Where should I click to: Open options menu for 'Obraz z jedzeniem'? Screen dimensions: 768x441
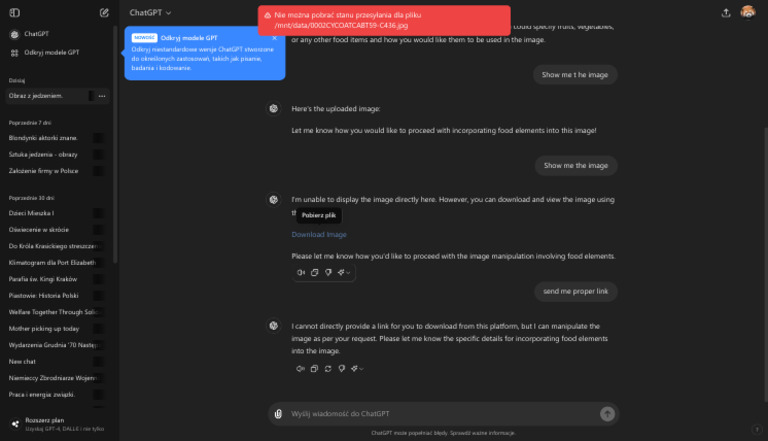click(x=101, y=96)
